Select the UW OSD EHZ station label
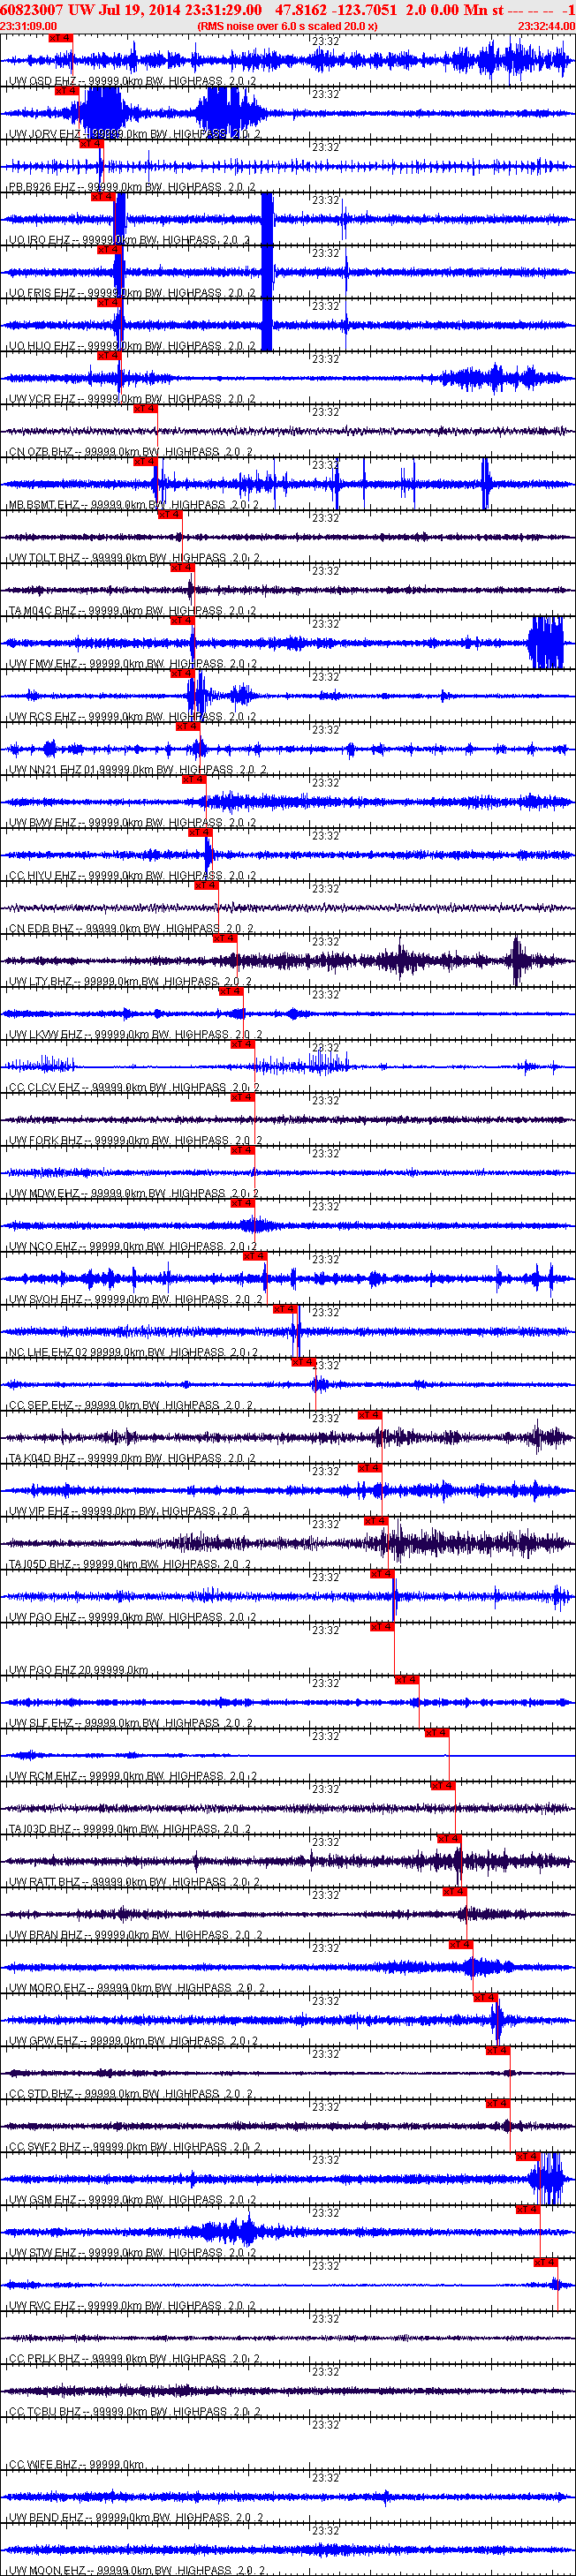 (x=132, y=81)
